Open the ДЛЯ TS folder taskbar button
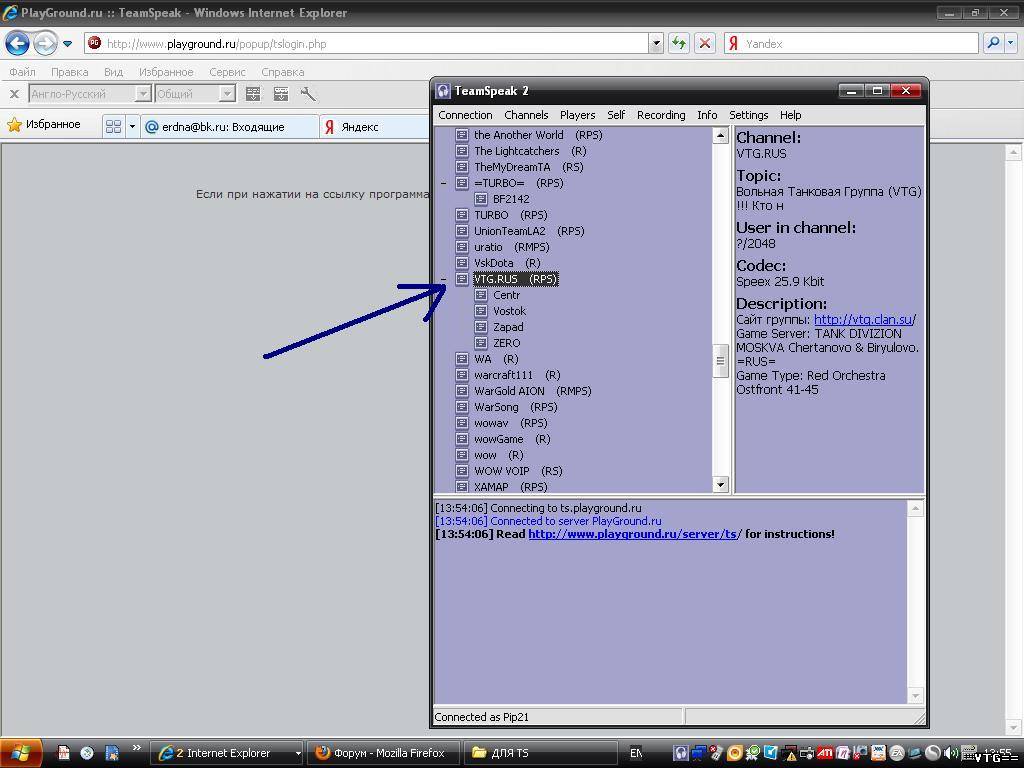Screen dimensions: 1024x768 tap(541, 753)
